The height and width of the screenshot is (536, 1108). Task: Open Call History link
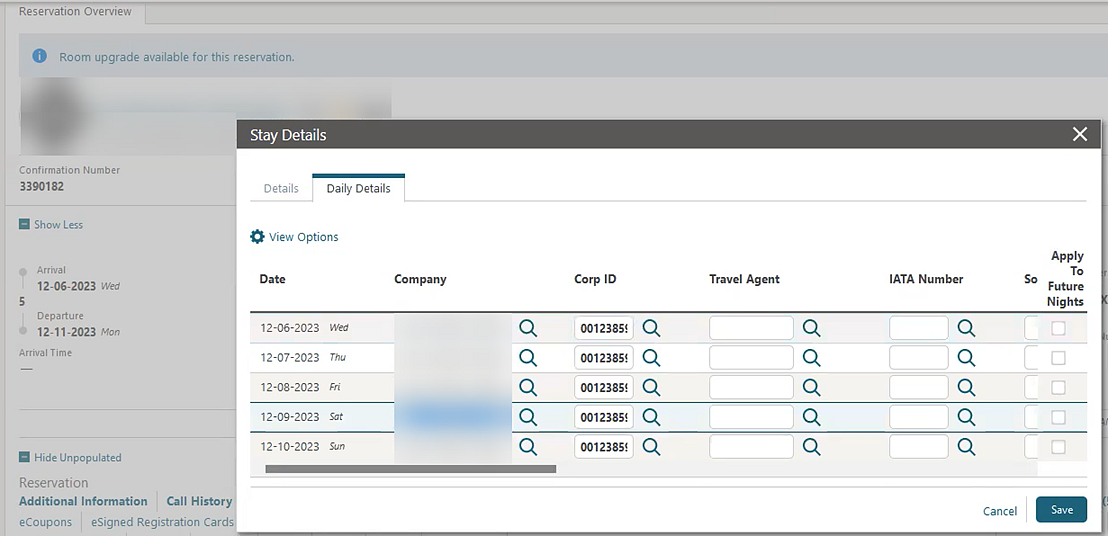coord(199,501)
